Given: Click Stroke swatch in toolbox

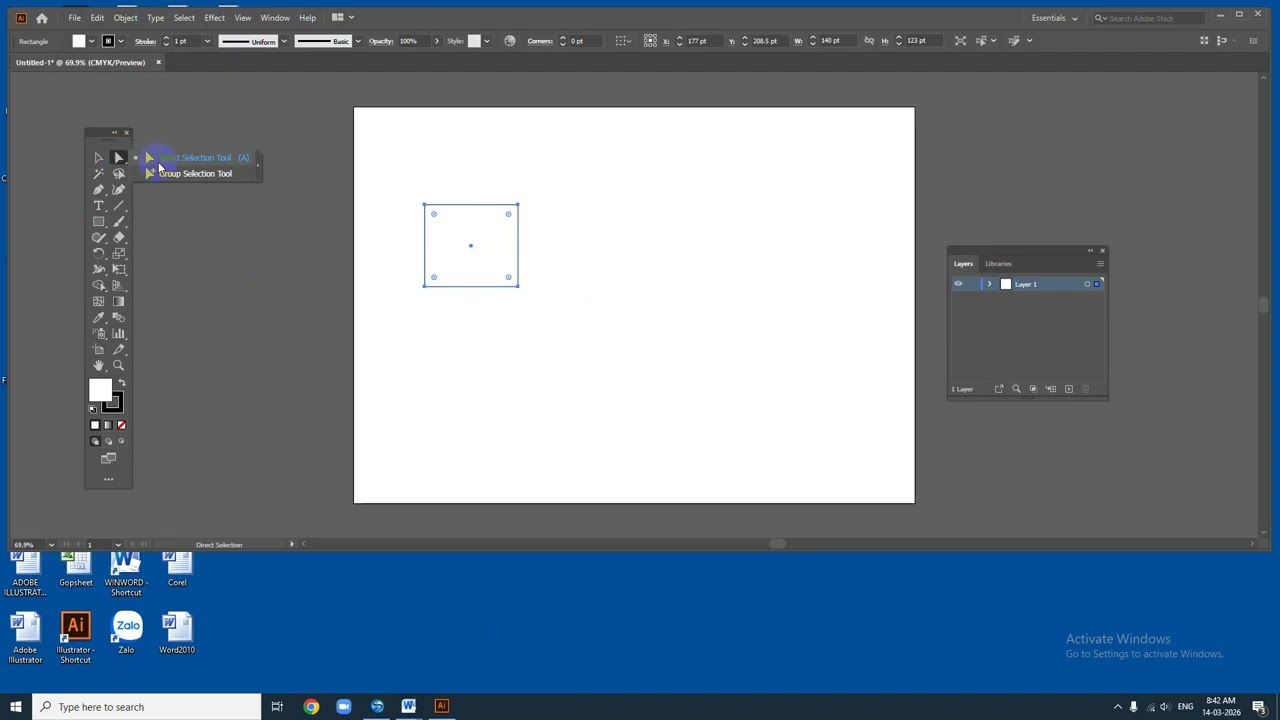Looking at the screenshot, I should tap(113, 402).
